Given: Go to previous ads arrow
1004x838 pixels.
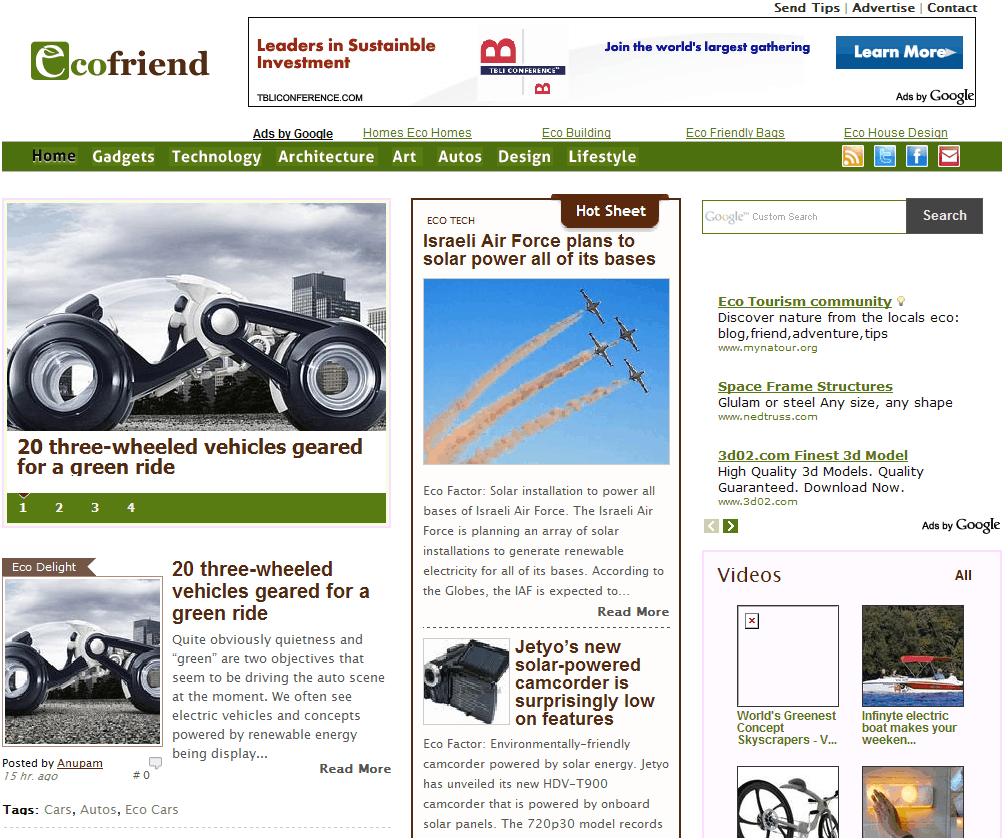Looking at the screenshot, I should (711, 526).
